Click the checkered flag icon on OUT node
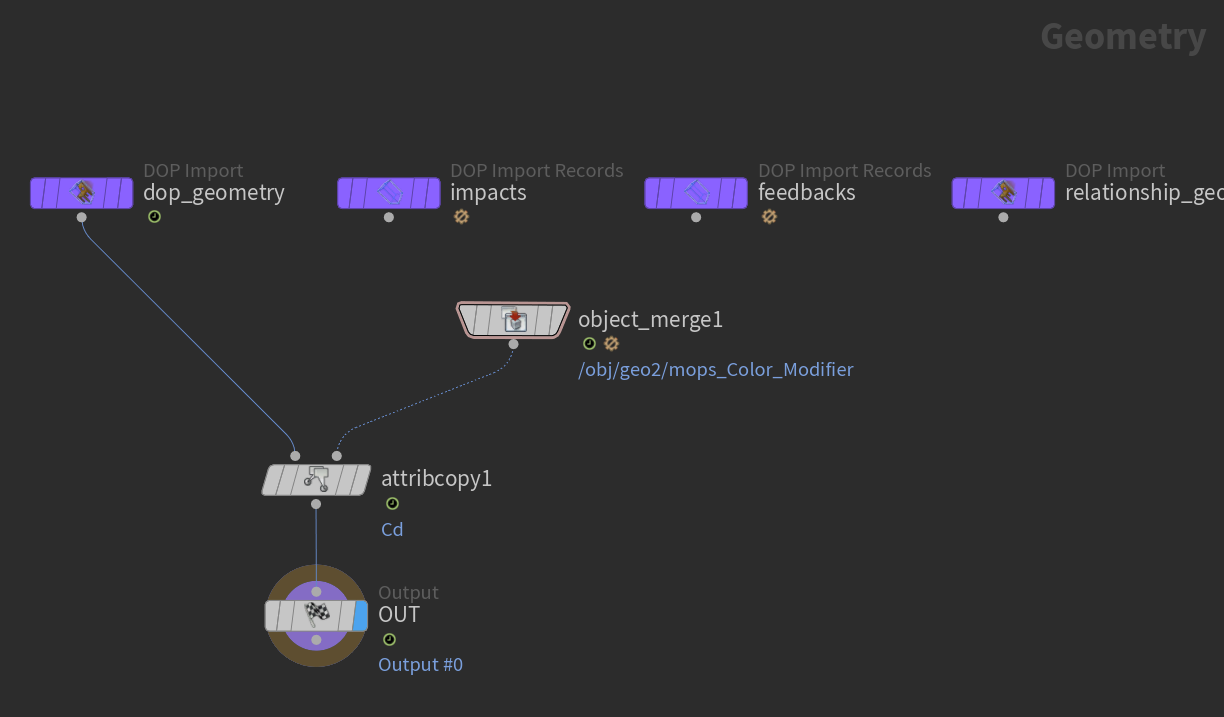Image resolution: width=1224 pixels, height=717 pixels. pos(315,615)
